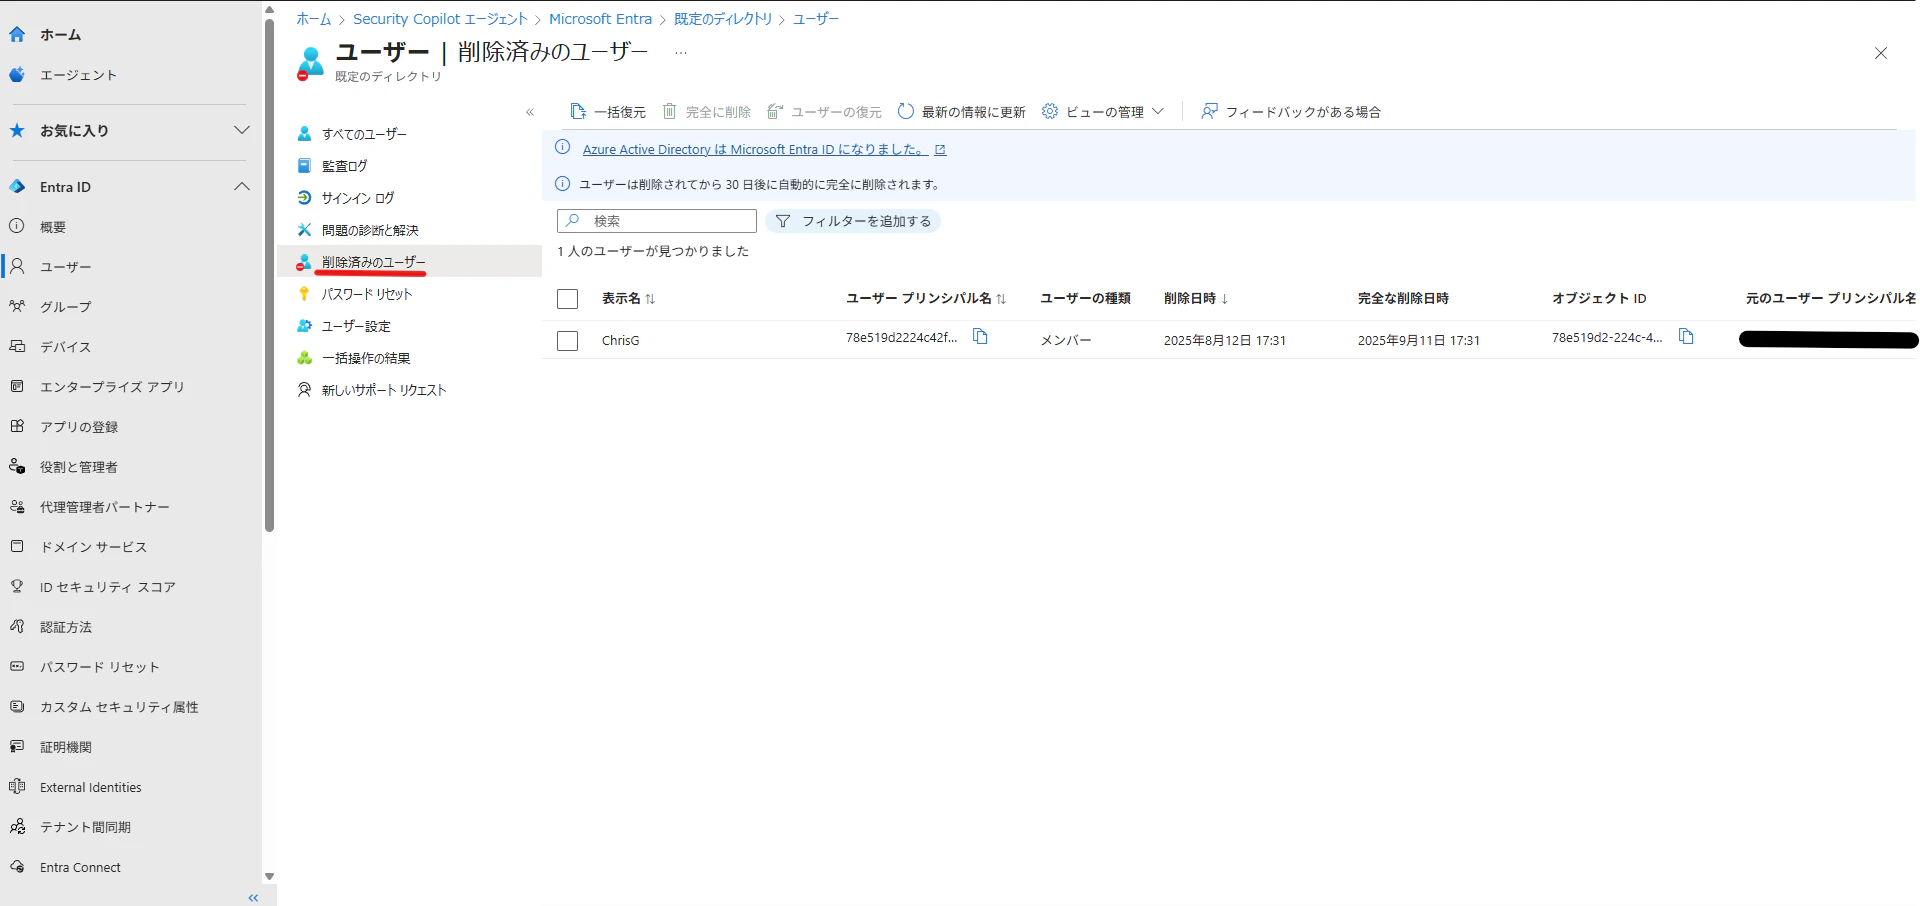The height and width of the screenshot is (906, 1920).
Task: Click the ChrisG display name cell
Action: click(x=620, y=341)
